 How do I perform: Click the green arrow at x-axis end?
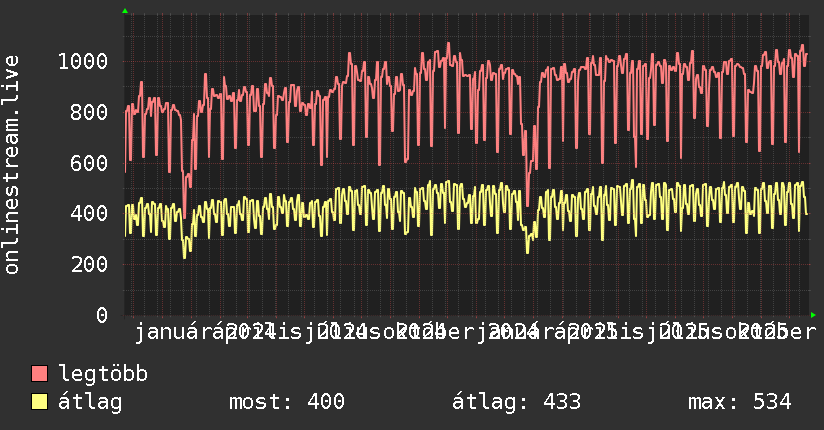tap(813, 315)
